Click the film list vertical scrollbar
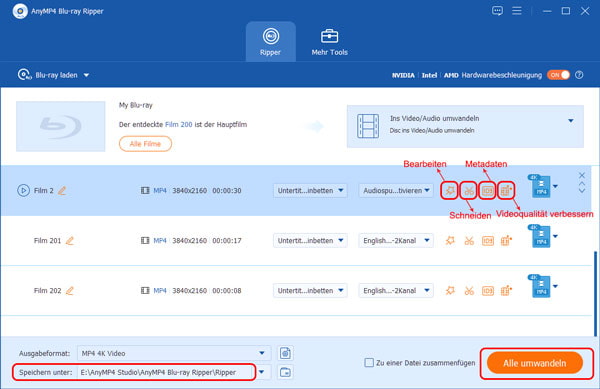Screen dimensions: 600x389 595,293
